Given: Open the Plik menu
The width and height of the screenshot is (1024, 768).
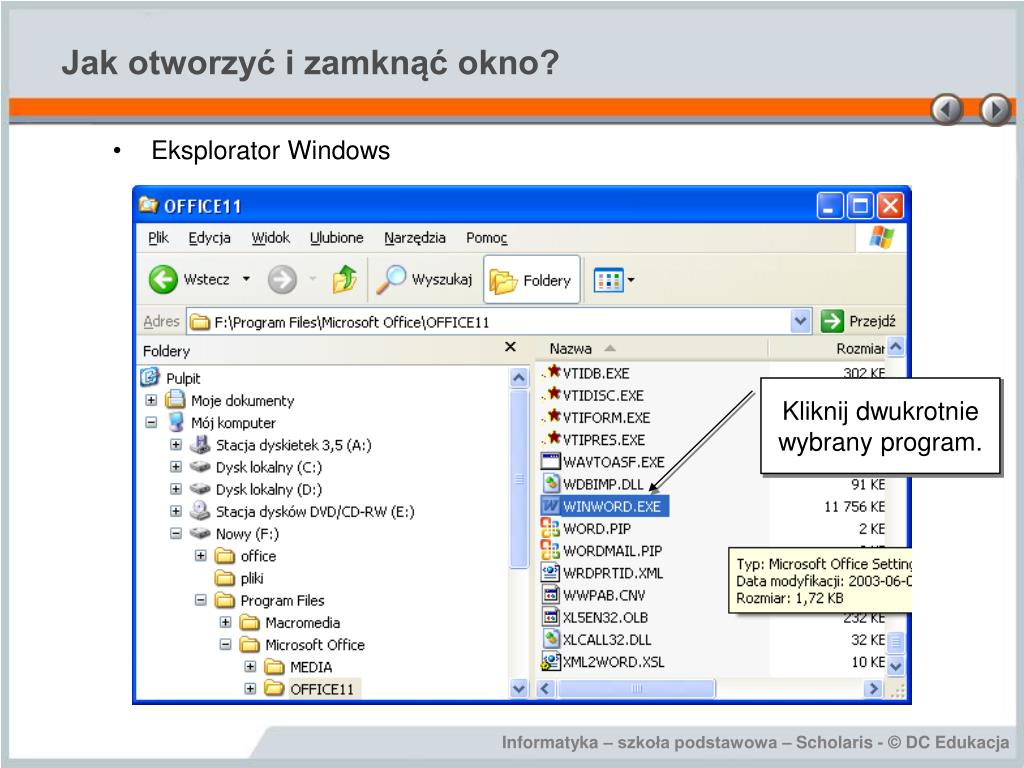Looking at the screenshot, I should (x=158, y=238).
